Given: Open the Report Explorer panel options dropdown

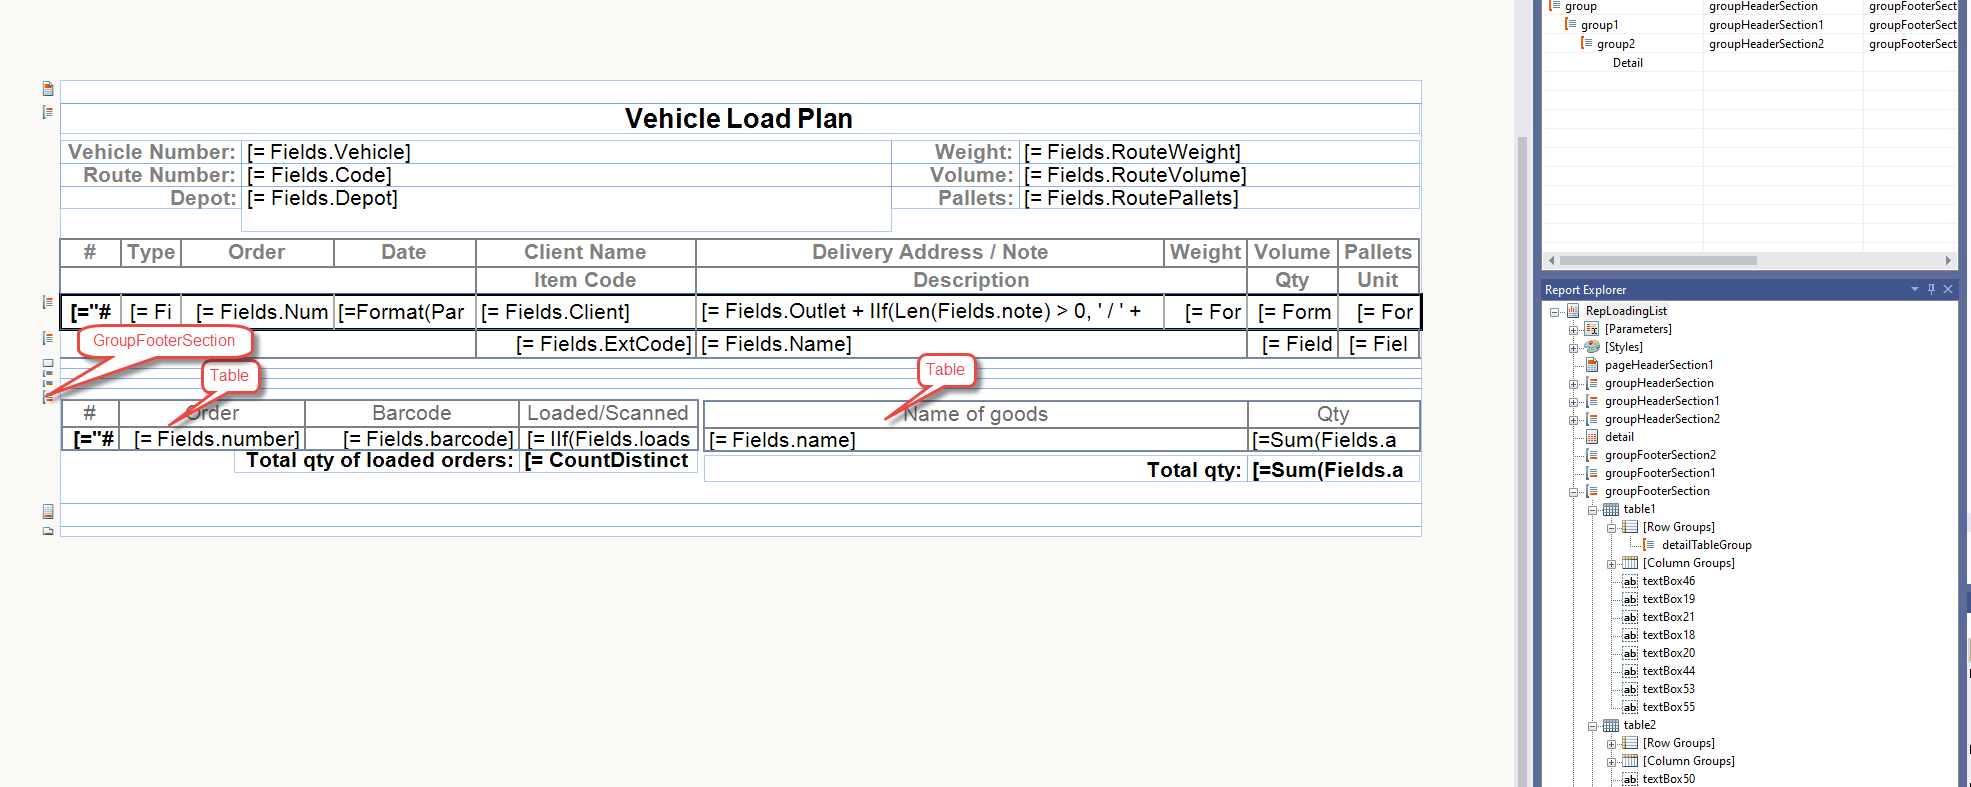Looking at the screenshot, I should [1915, 289].
